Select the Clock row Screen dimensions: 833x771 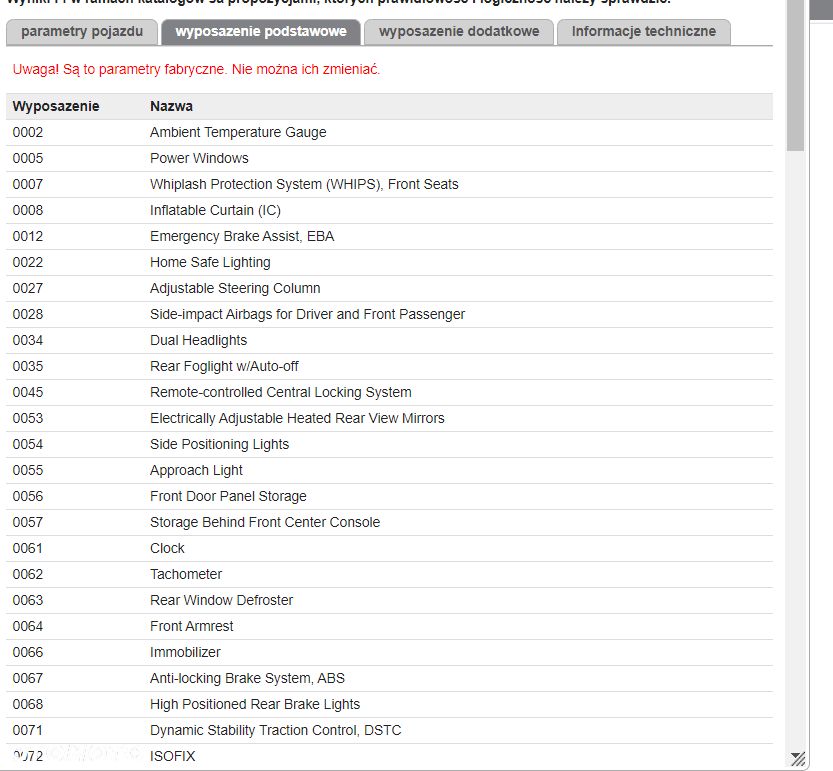point(389,549)
